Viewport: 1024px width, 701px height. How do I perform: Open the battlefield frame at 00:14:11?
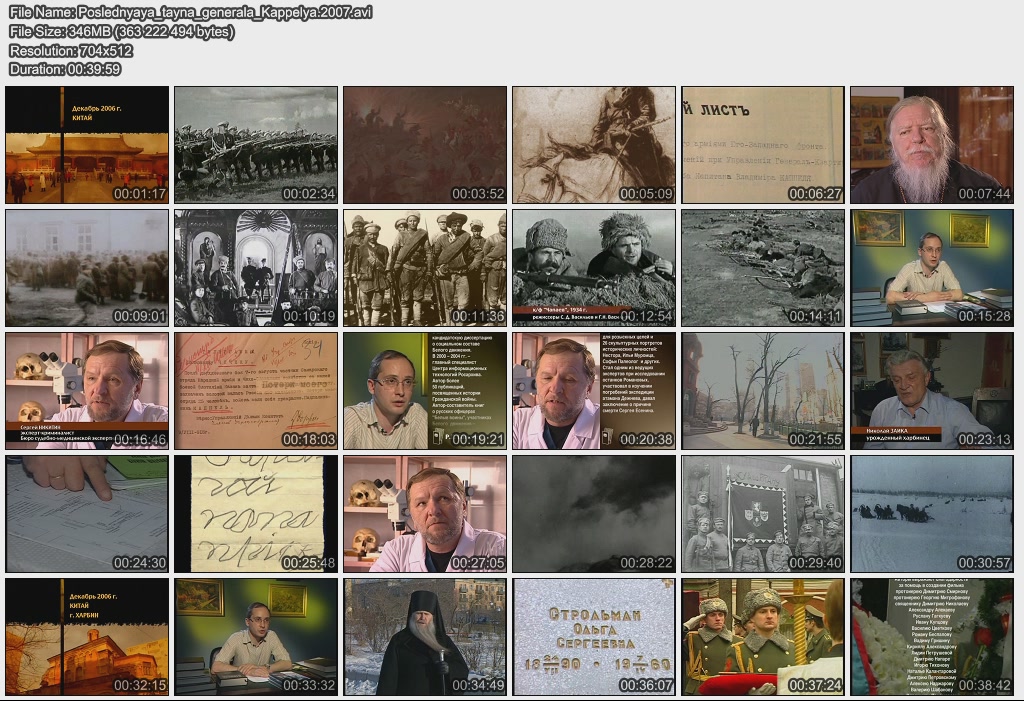point(763,268)
